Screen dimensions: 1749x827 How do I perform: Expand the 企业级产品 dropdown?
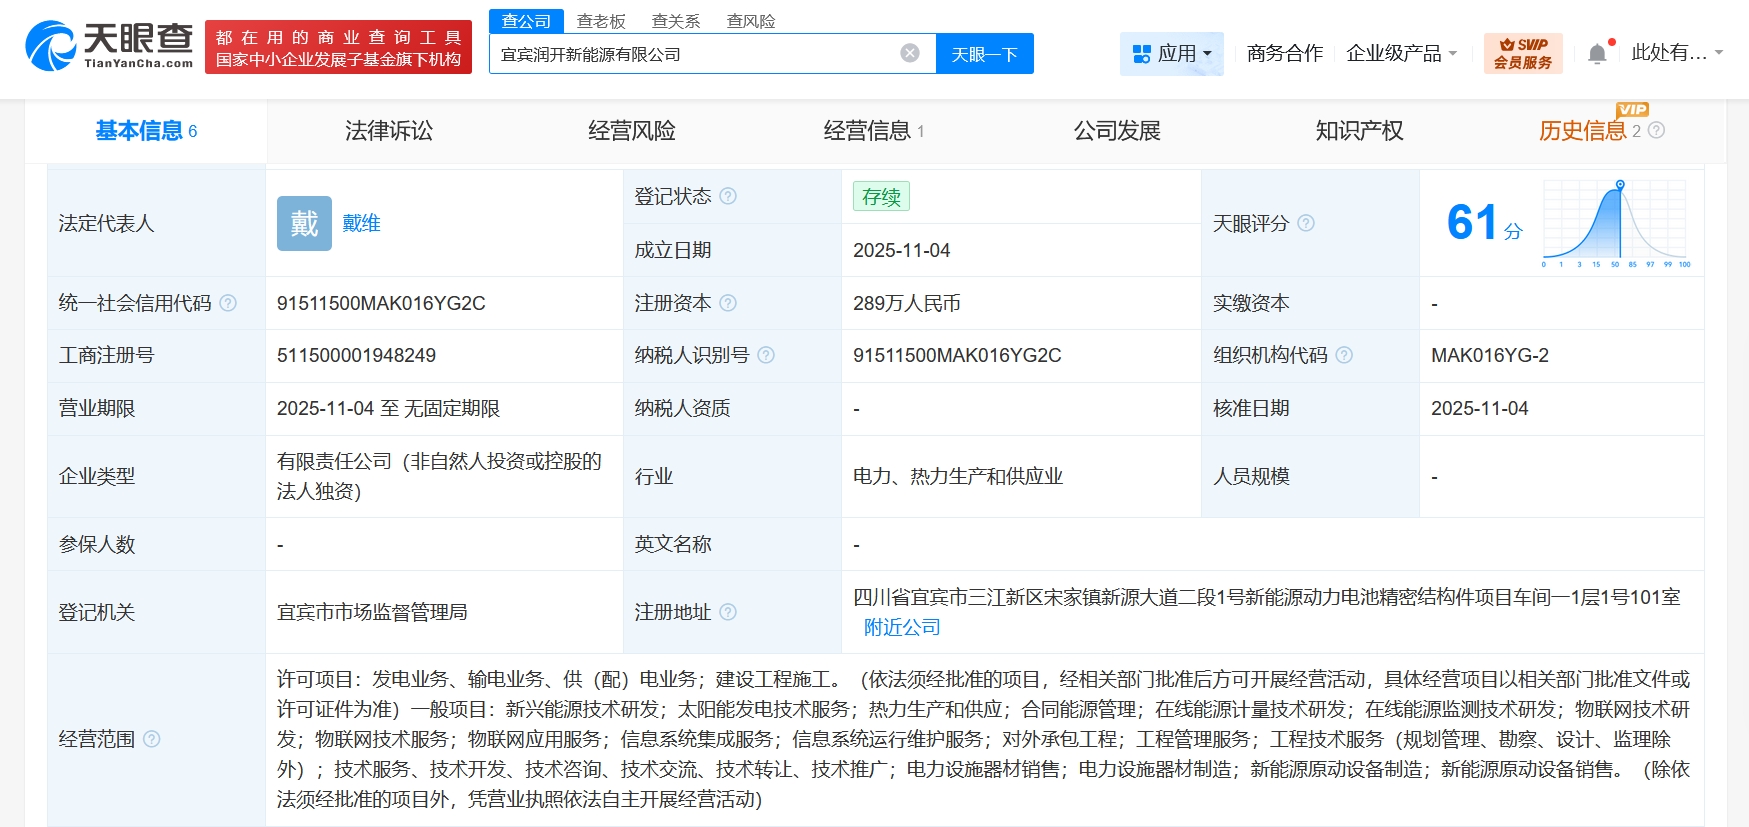[x=1401, y=53]
